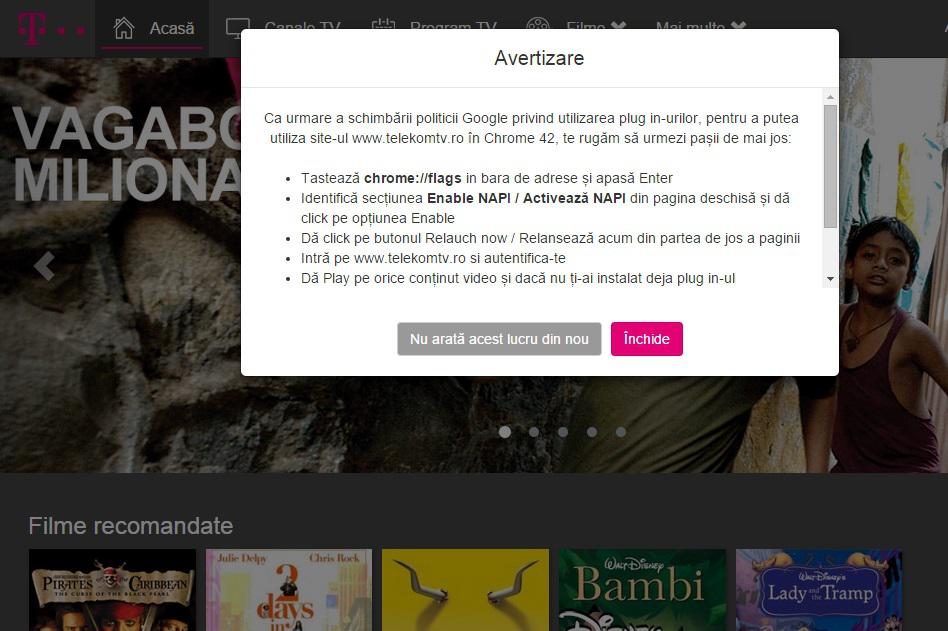The image size is (948, 631).
Task: Click Nu arată acest lucru din nou
Action: coord(499,339)
